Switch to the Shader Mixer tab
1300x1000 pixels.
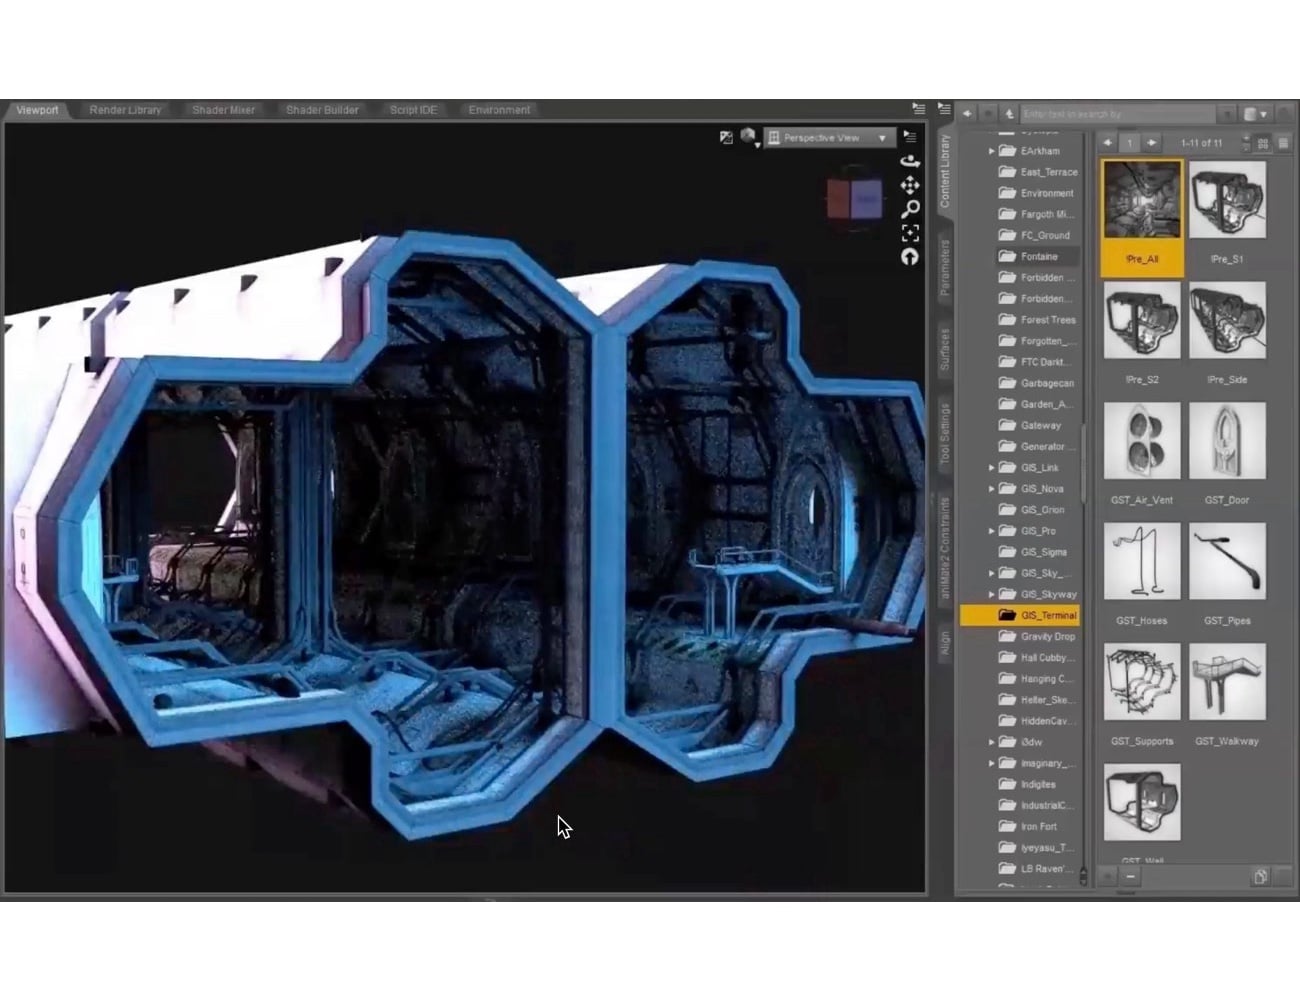pyautogui.click(x=223, y=110)
